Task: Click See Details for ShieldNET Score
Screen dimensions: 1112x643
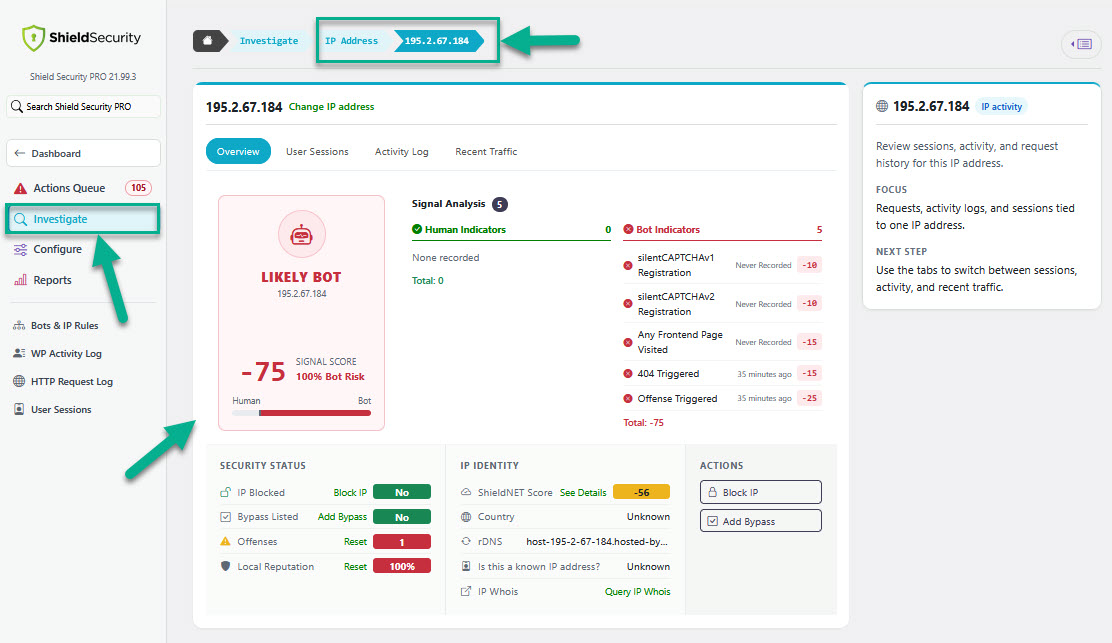Action: [x=583, y=492]
